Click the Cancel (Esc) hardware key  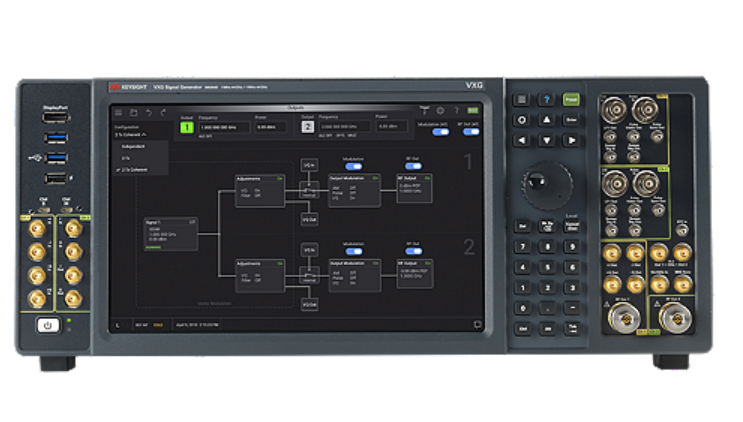pos(572,226)
